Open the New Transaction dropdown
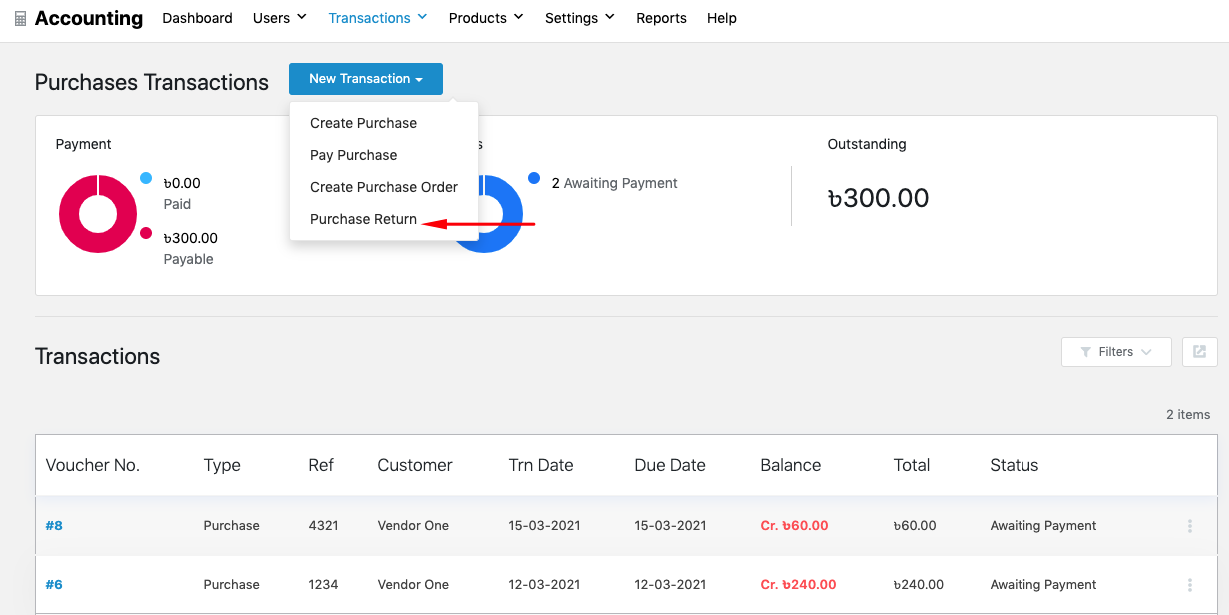The width and height of the screenshot is (1229, 615). click(x=365, y=79)
